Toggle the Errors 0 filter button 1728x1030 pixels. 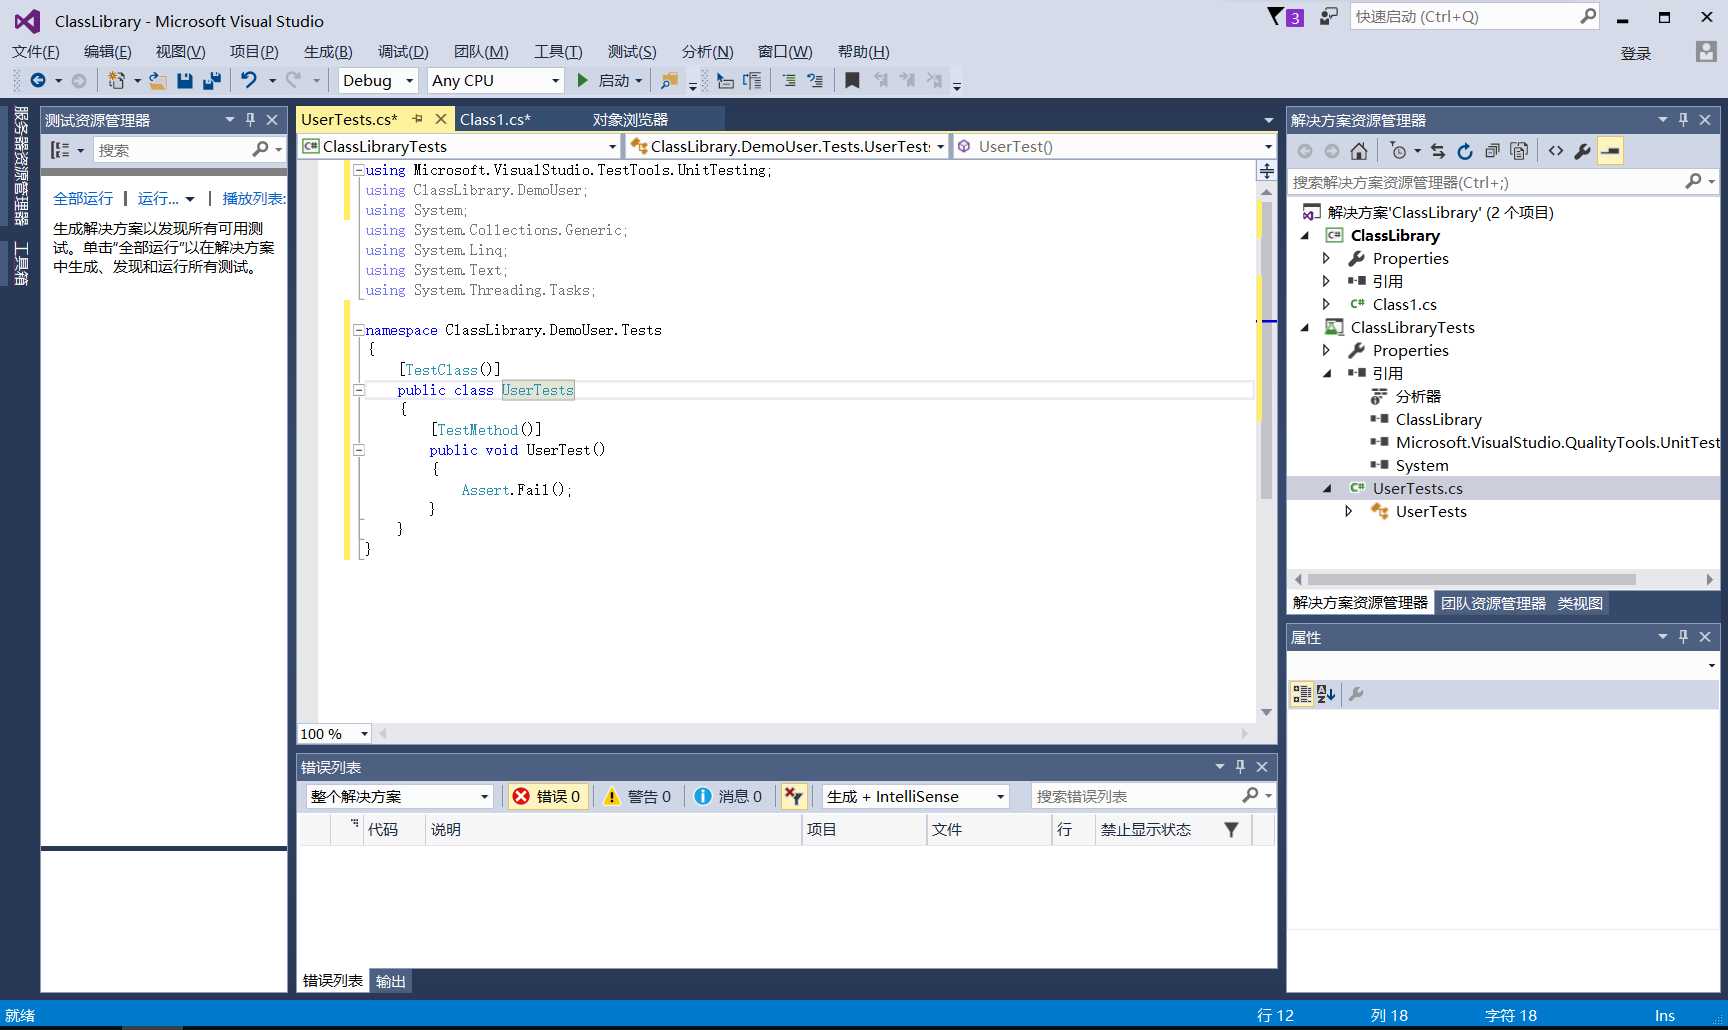(547, 796)
